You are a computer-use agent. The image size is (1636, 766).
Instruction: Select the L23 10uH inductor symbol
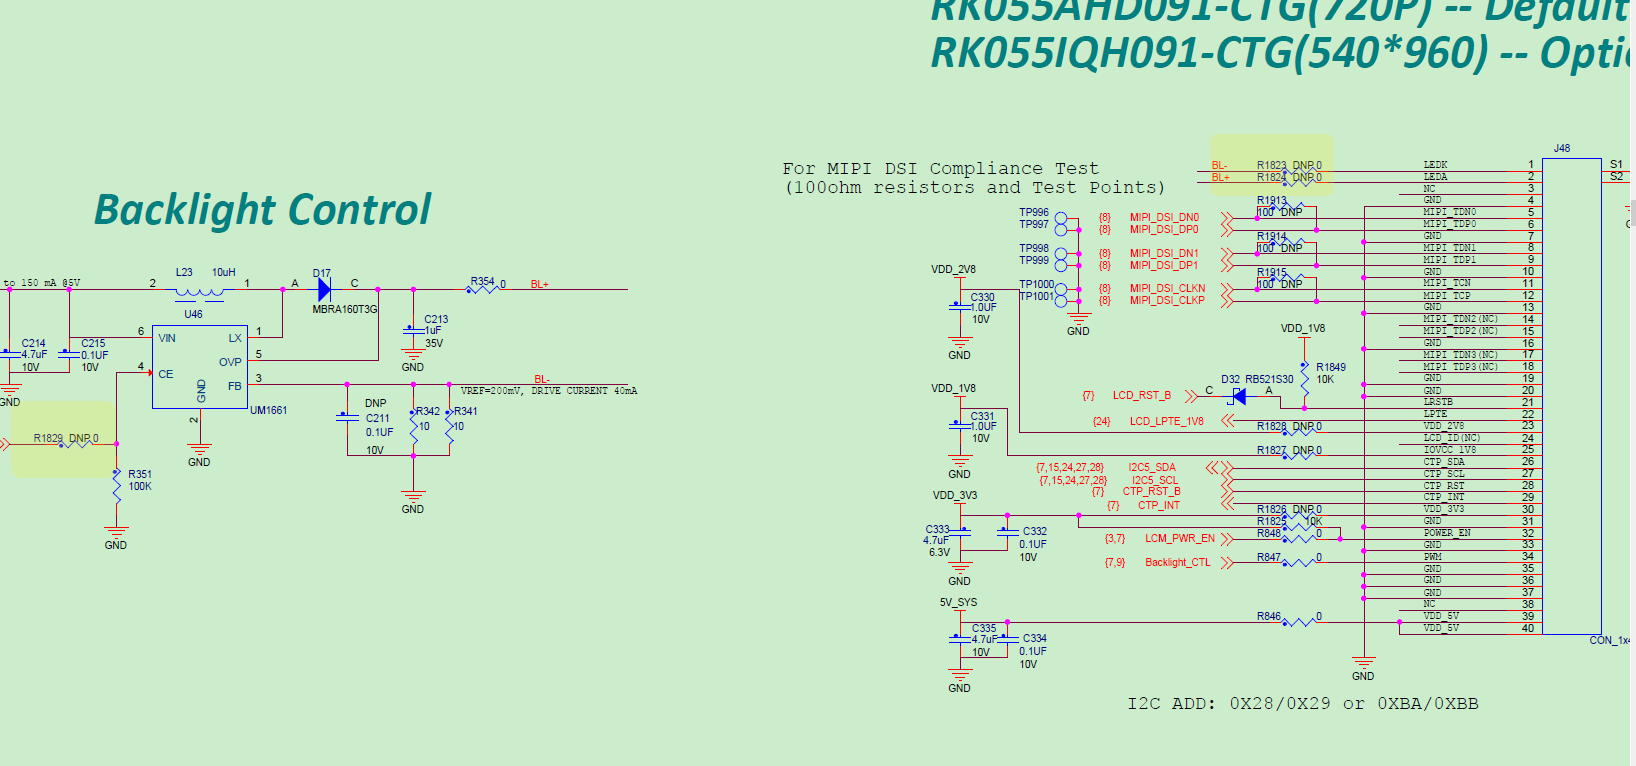pyautogui.click(x=200, y=292)
